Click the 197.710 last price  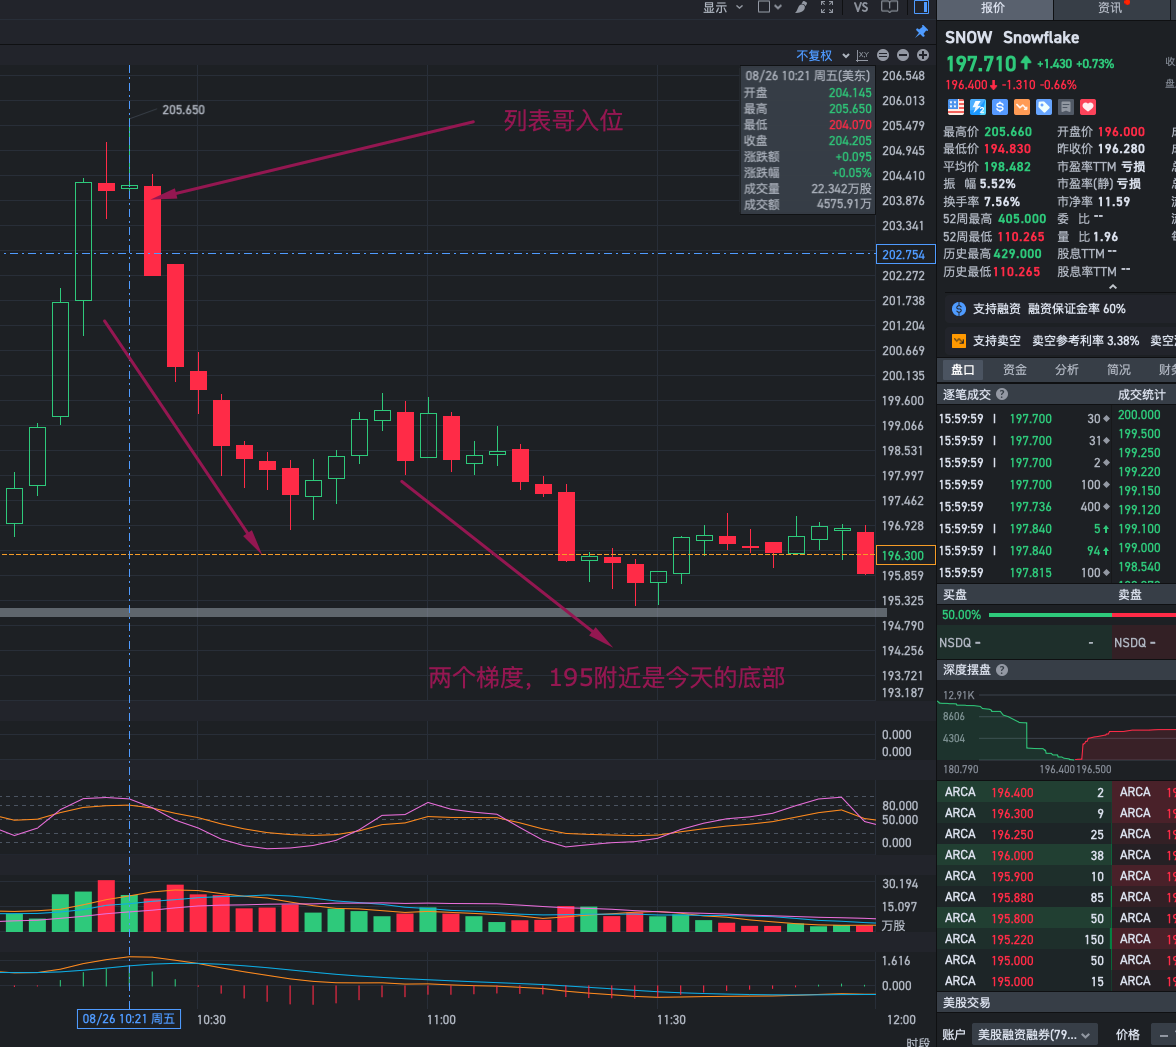(981, 64)
